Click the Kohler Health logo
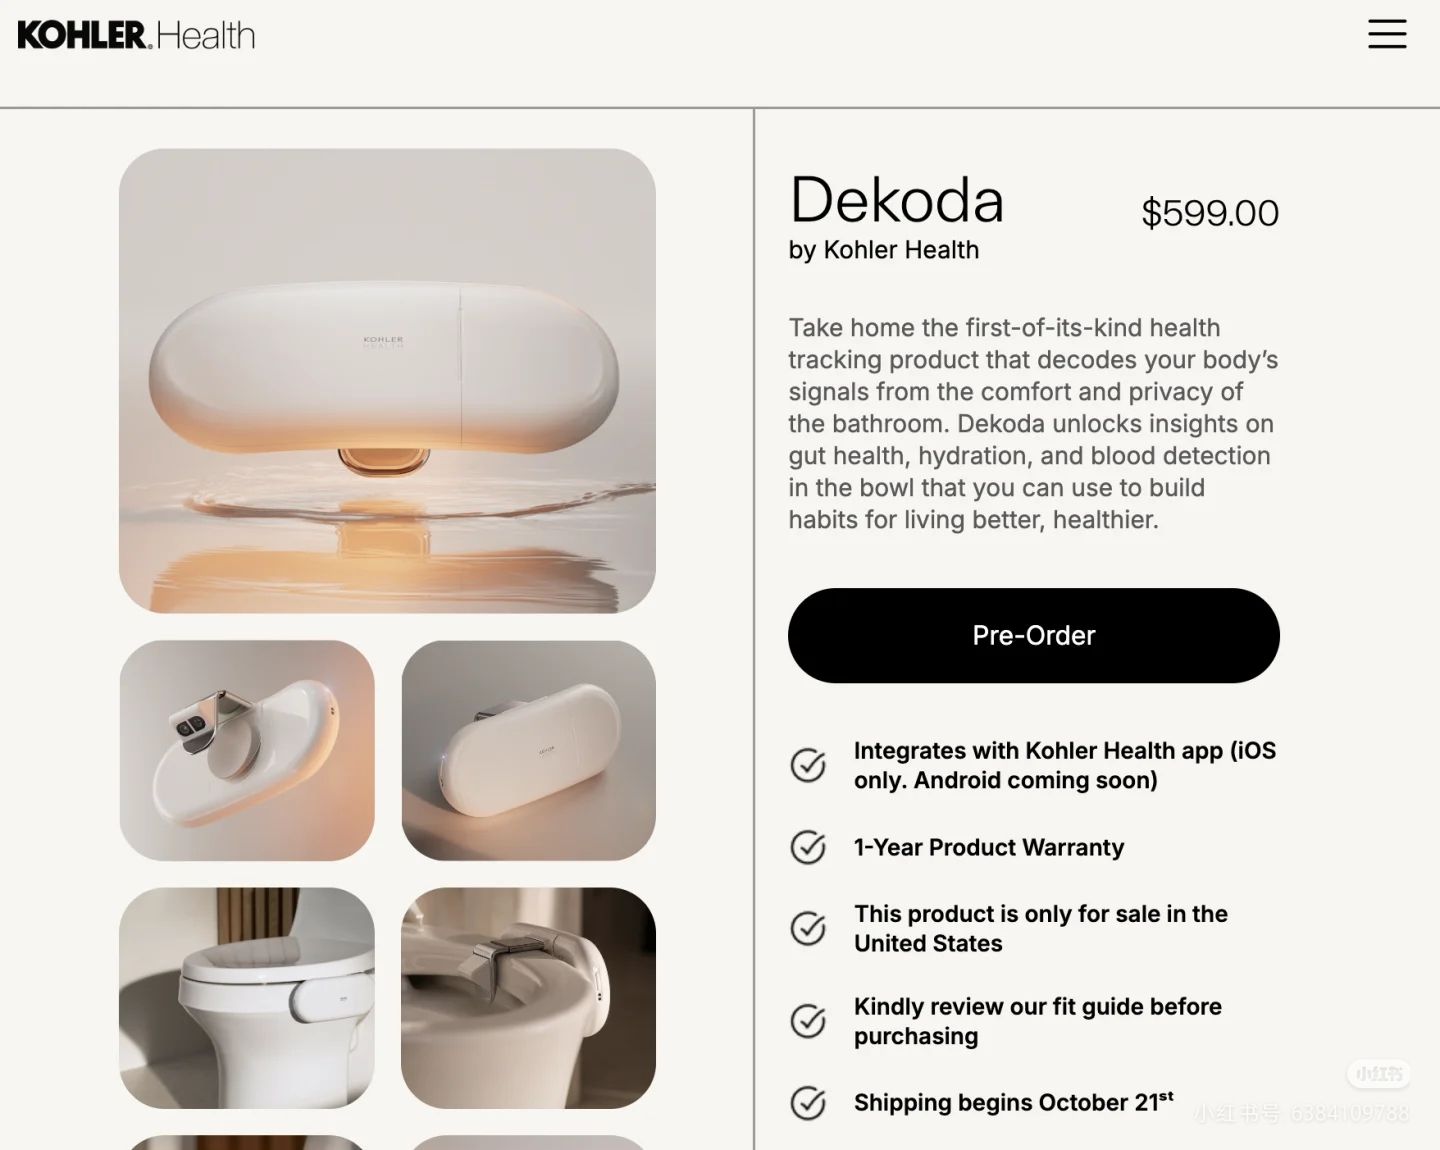 136,35
